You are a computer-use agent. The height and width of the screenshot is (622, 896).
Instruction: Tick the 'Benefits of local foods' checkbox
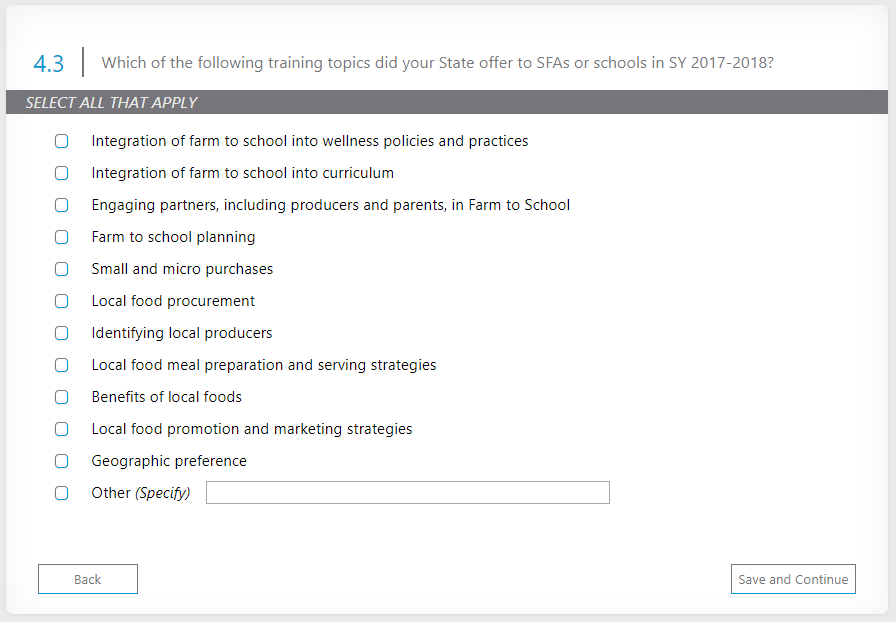62,397
